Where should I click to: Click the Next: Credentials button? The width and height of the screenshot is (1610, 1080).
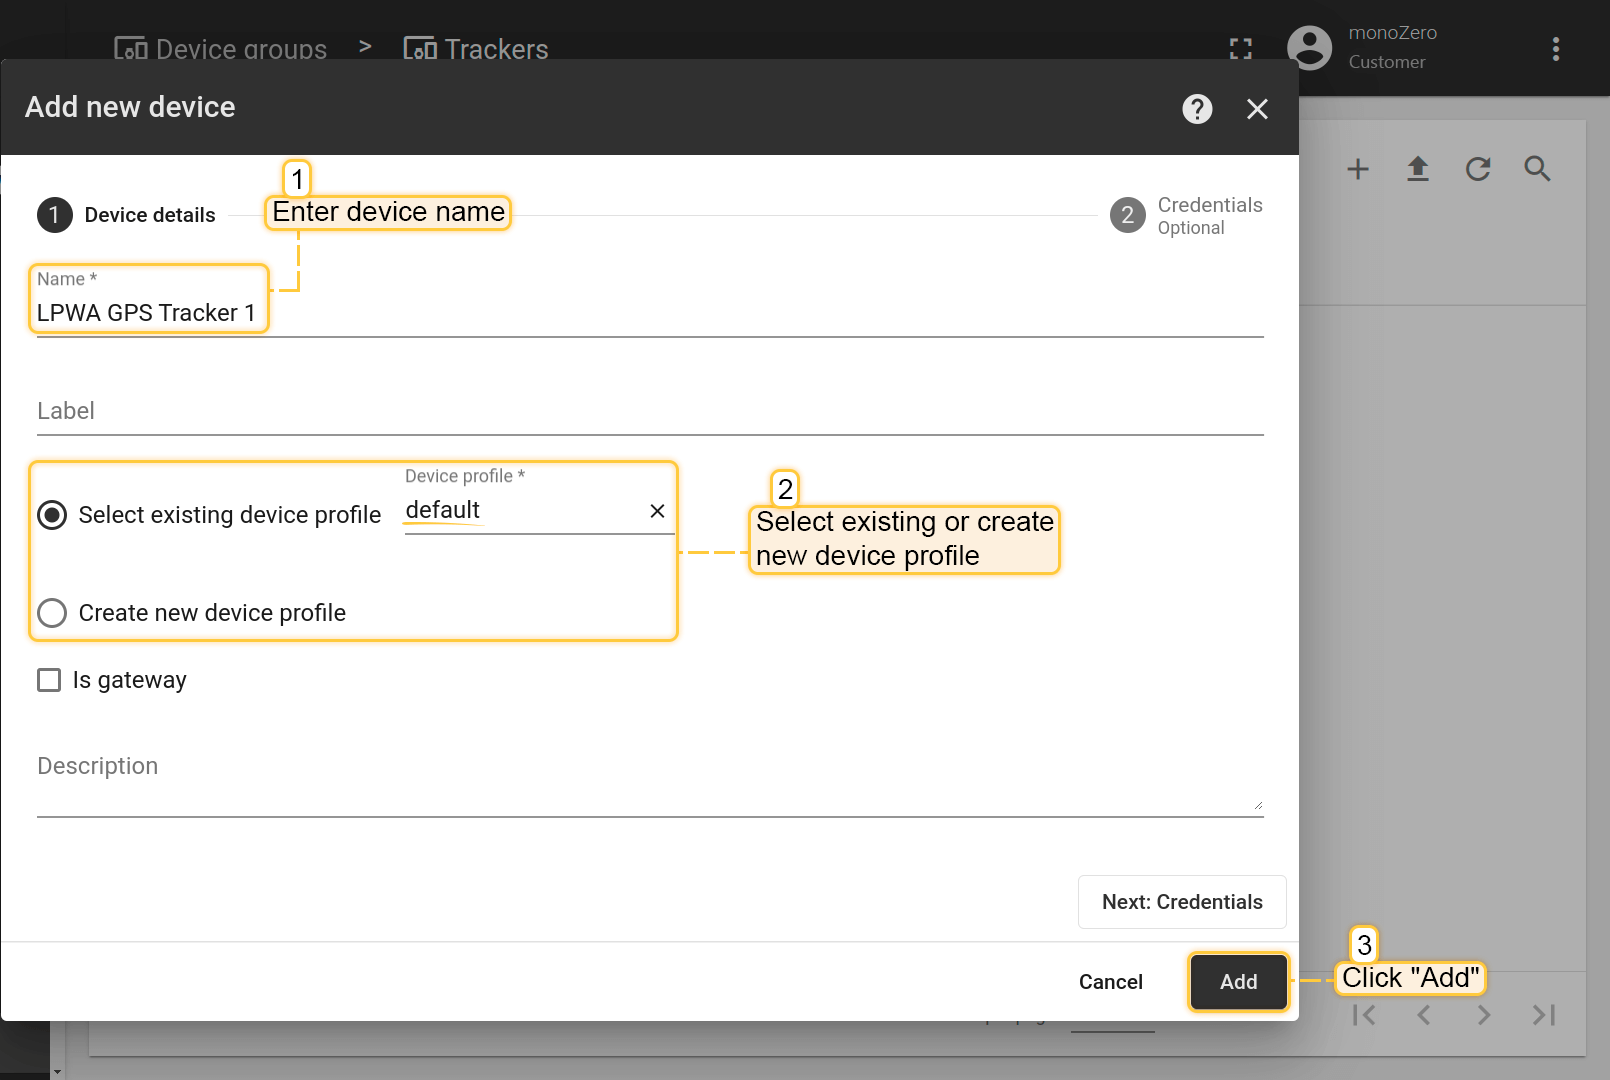pyautogui.click(x=1181, y=902)
